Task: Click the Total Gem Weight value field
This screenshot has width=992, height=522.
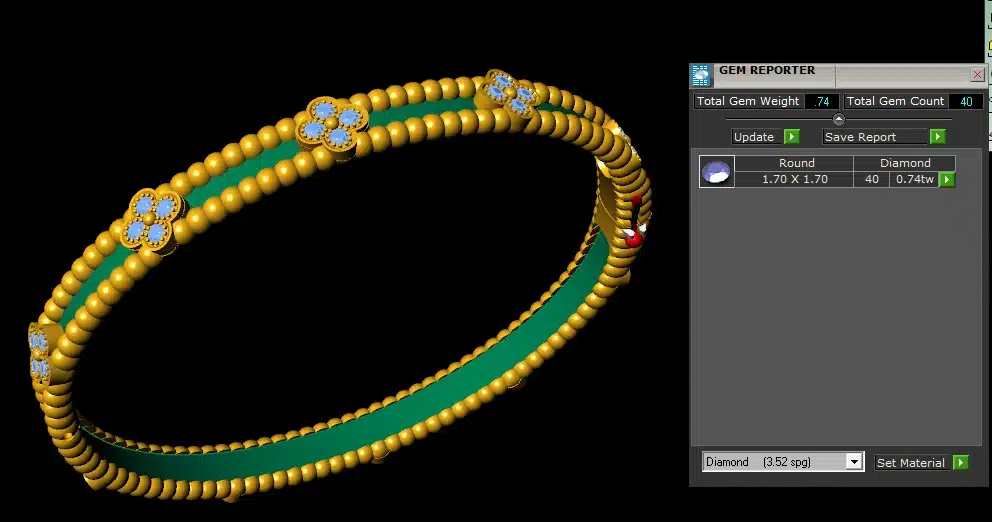Action: (822, 102)
